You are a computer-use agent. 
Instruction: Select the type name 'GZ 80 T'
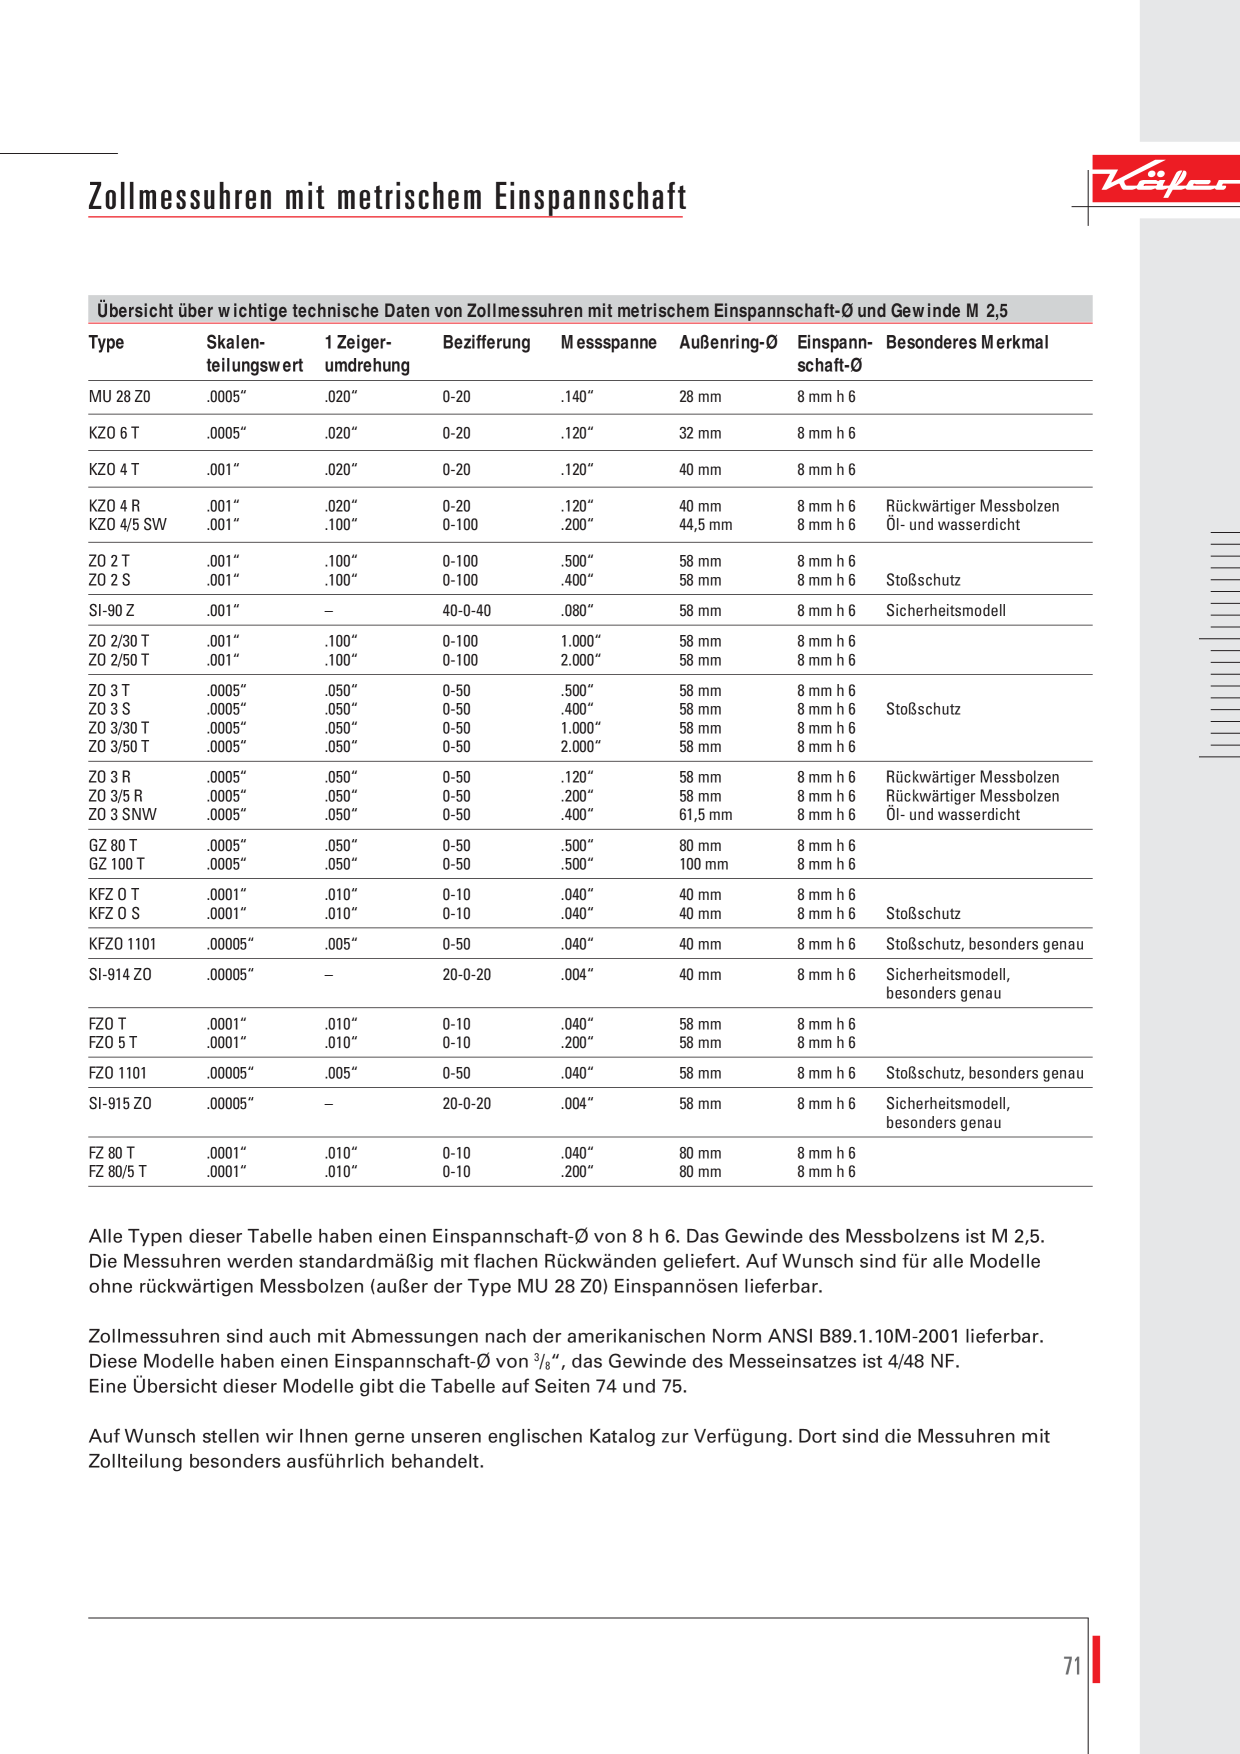[113, 846]
